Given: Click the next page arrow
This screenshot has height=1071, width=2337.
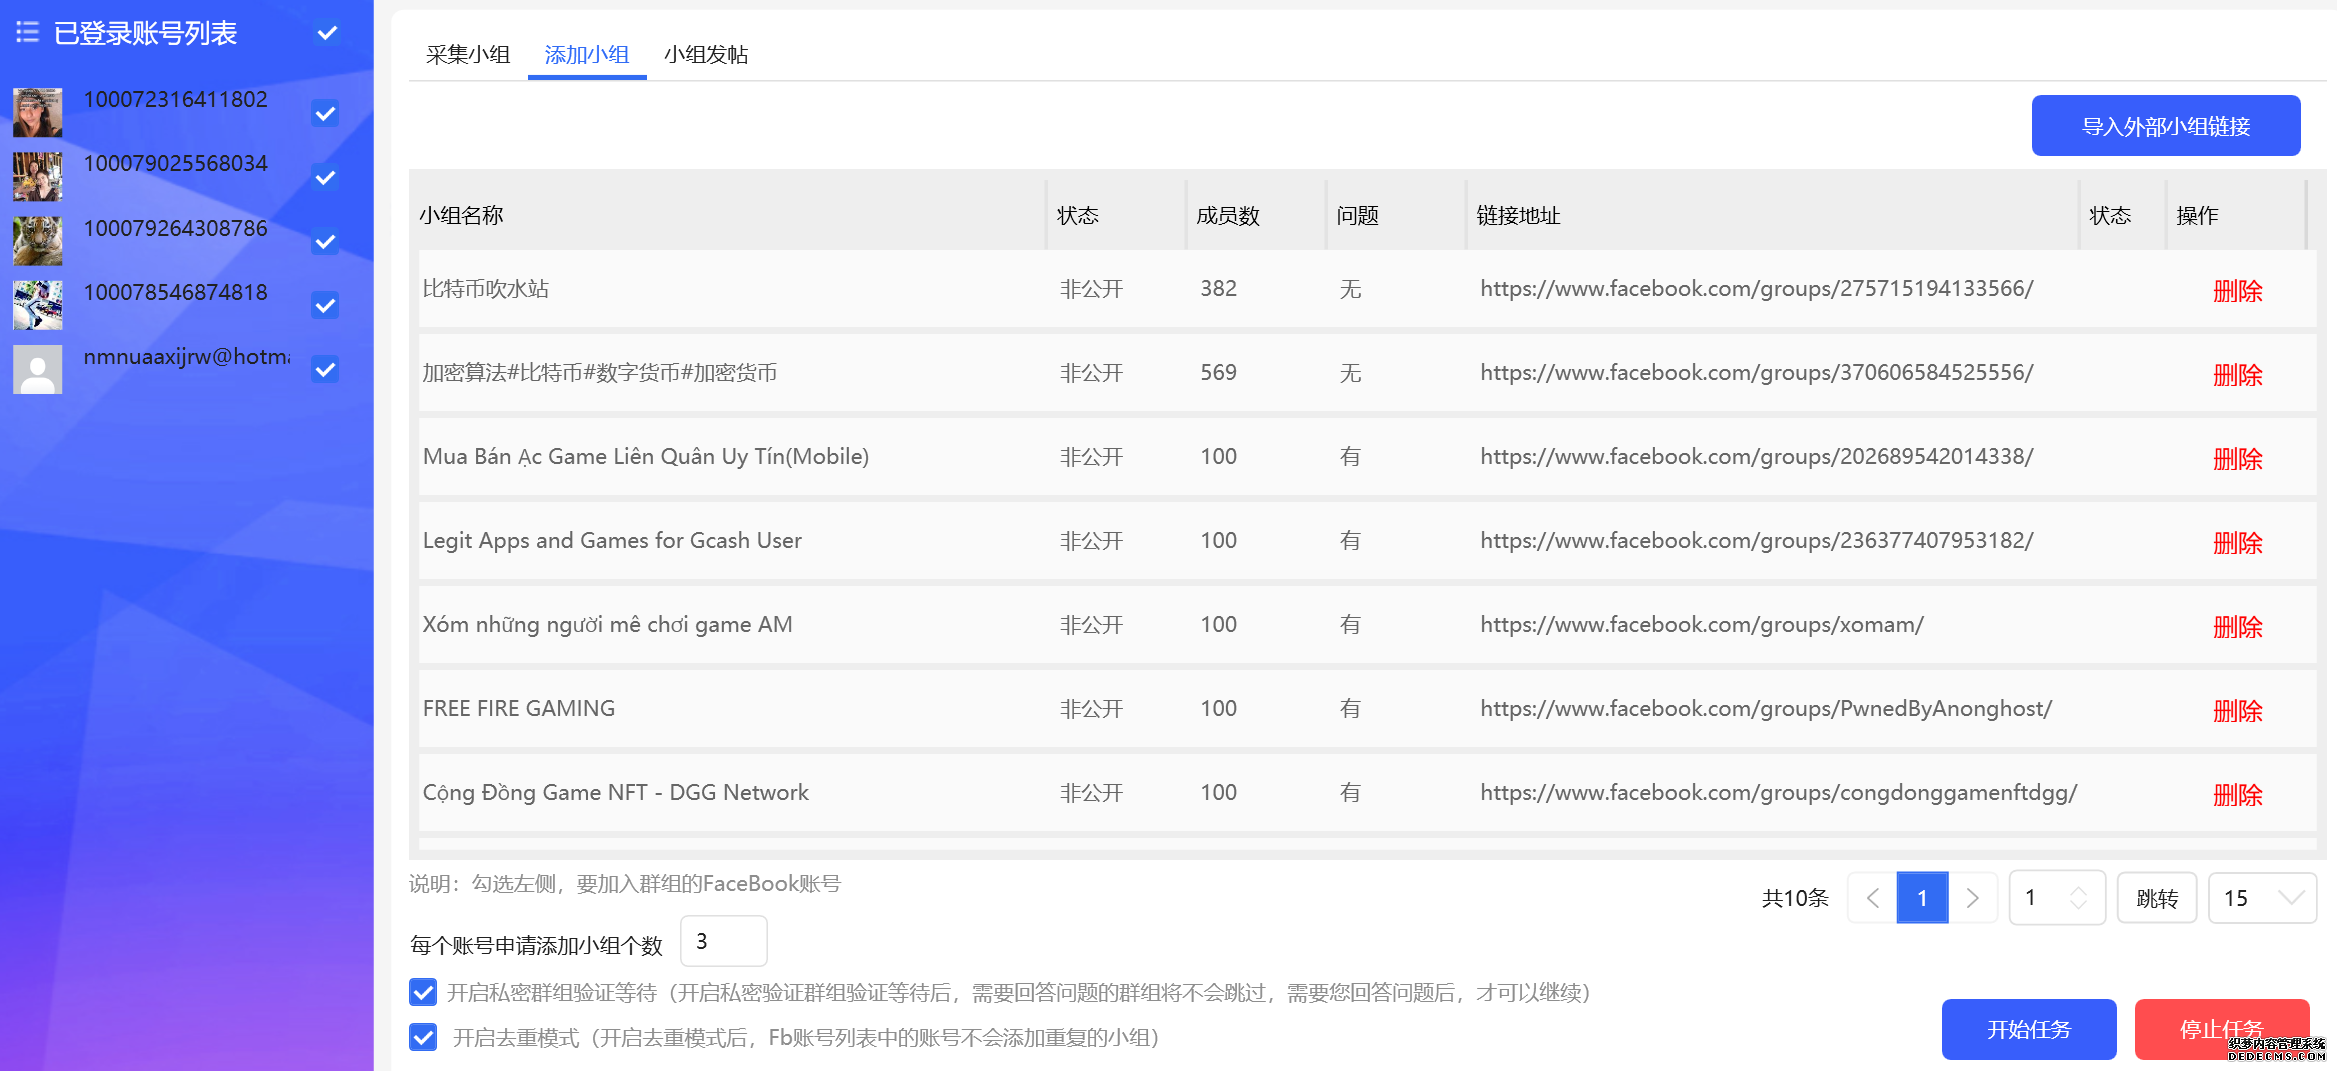Looking at the screenshot, I should tap(1973, 898).
